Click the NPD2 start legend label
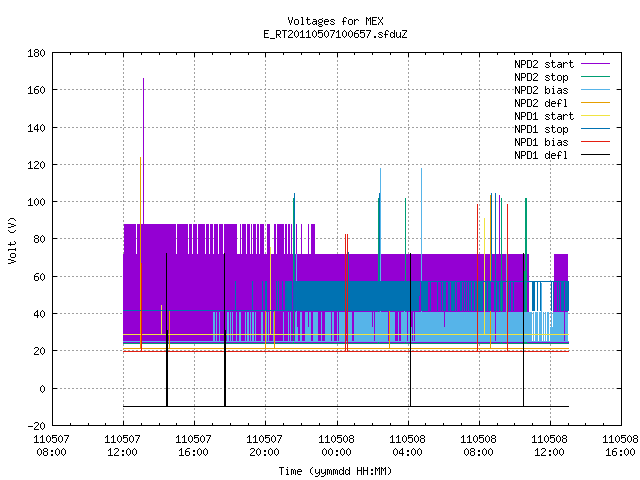 [x=544, y=64]
